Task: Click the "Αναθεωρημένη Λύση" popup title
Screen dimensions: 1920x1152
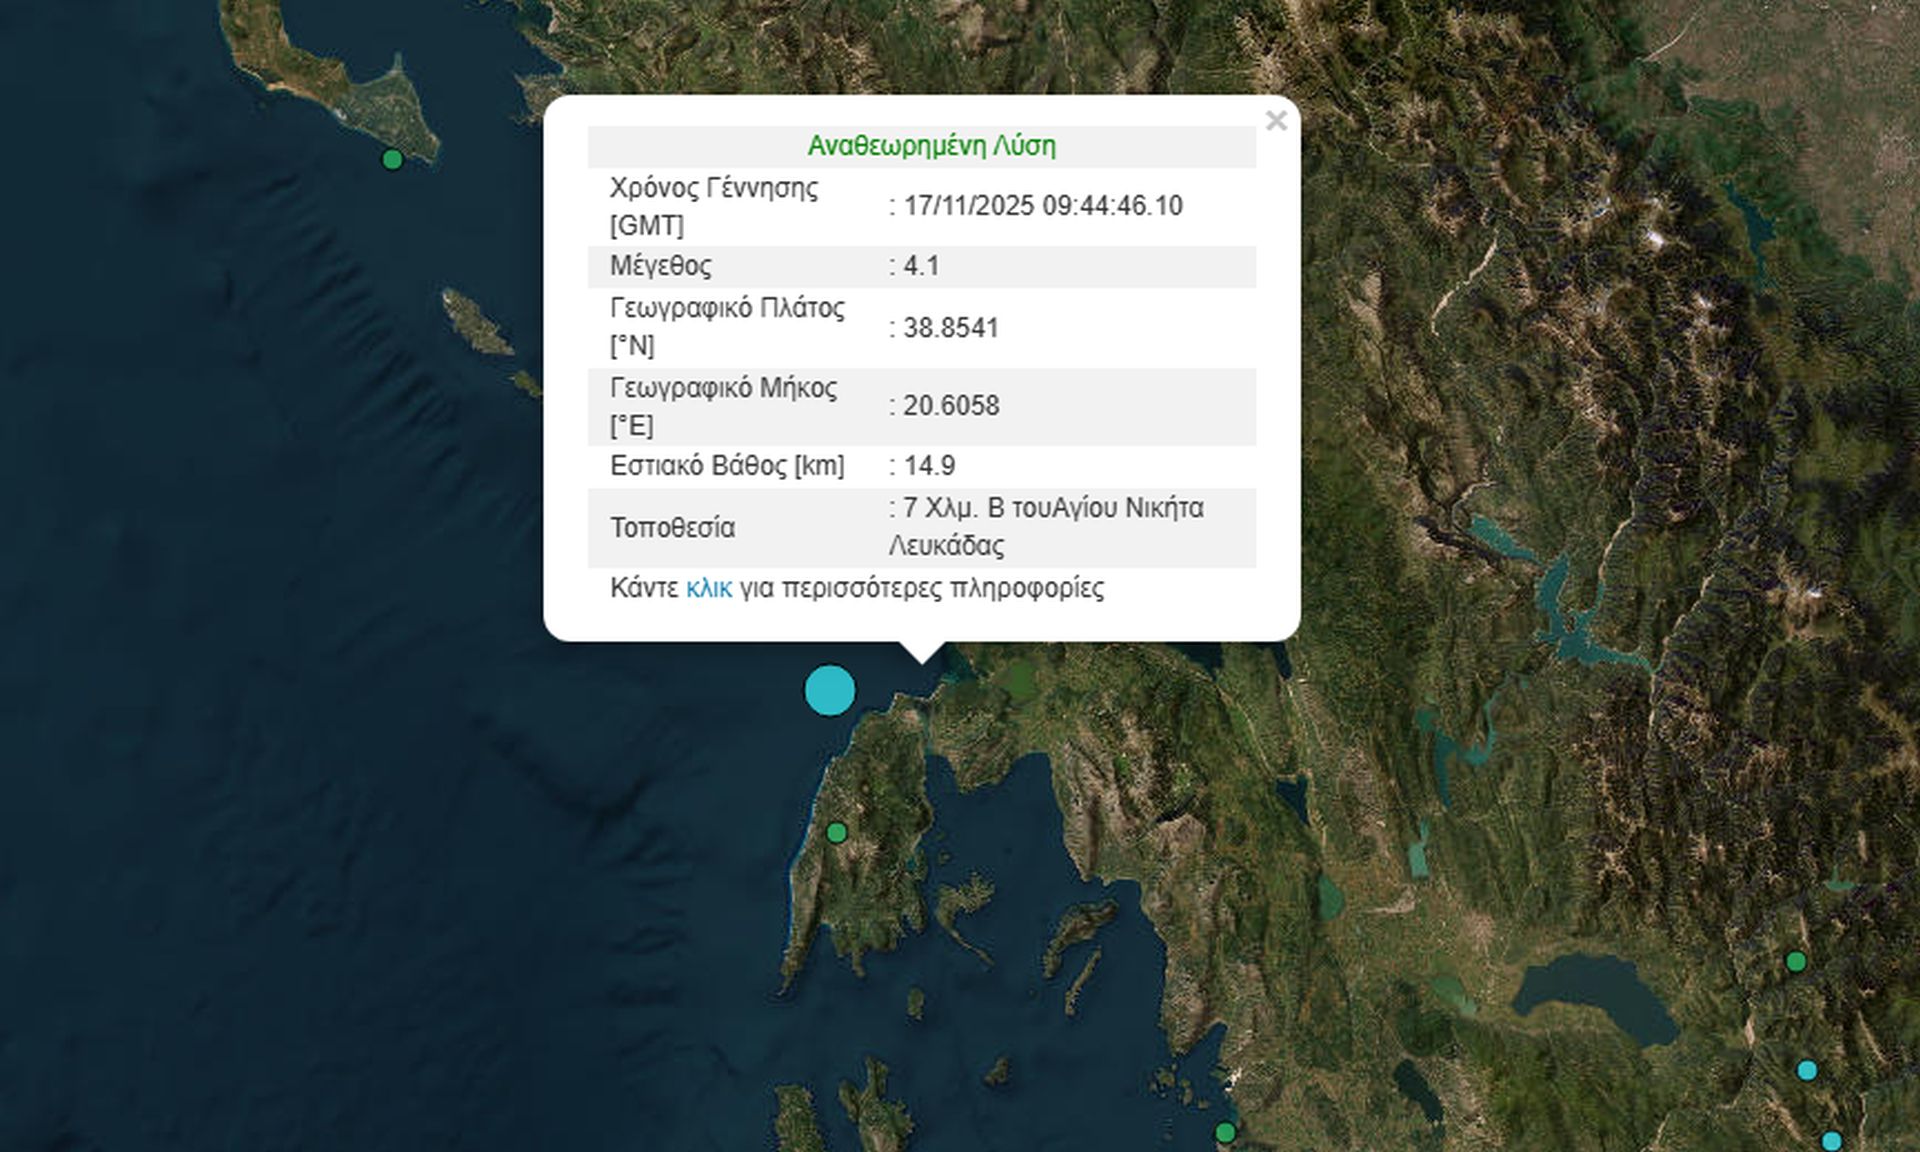Action: (931, 146)
